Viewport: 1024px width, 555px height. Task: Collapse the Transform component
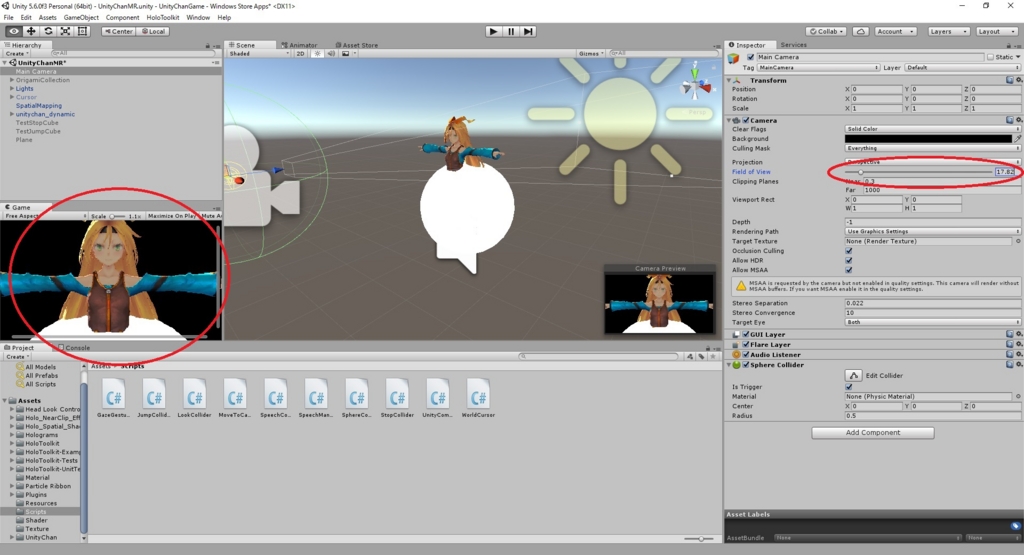point(729,80)
